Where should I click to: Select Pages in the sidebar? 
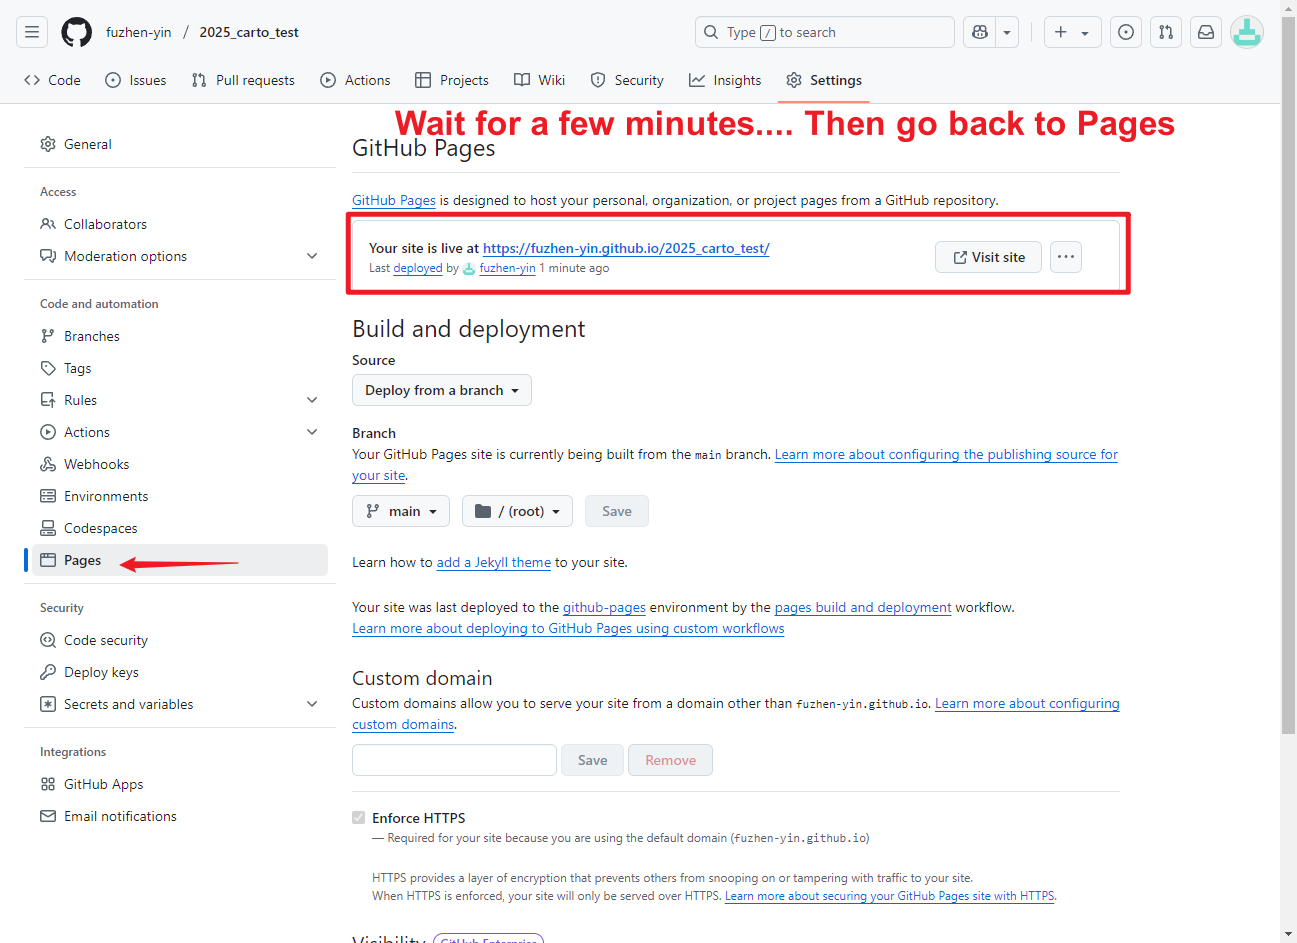pyautogui.click(x=180, y=560)
